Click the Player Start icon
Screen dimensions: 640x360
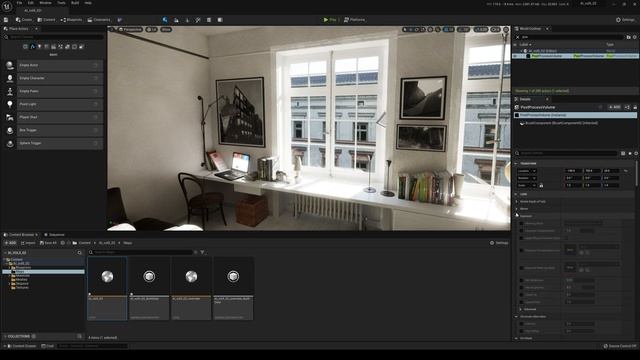(x=10, y=117)
